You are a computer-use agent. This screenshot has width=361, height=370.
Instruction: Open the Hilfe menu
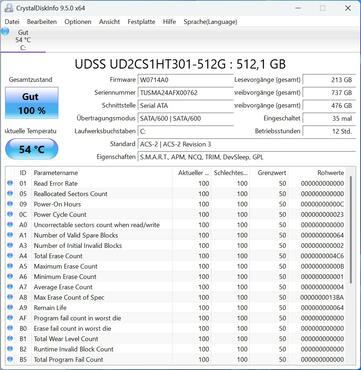[169, 22]
